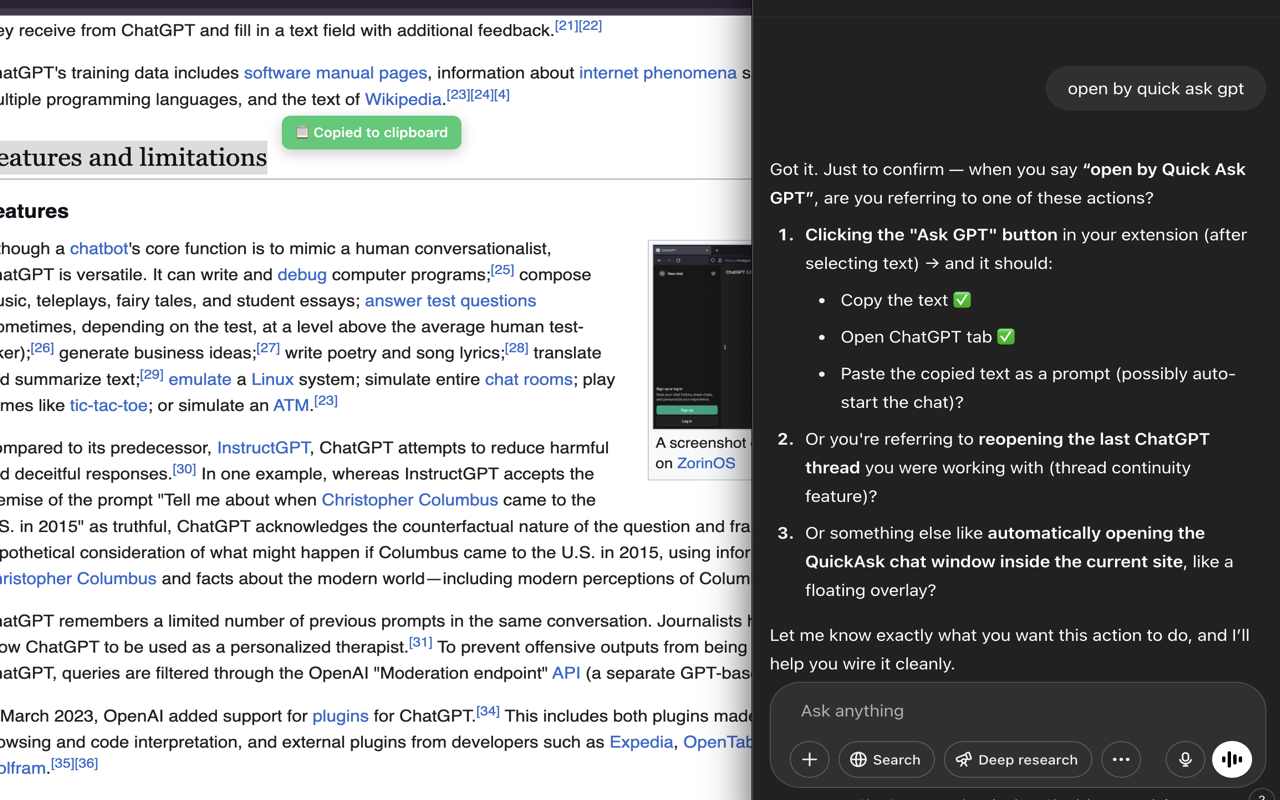
Task: Open citation [31] after personalized therapist
Action: (x=421, y=641)
